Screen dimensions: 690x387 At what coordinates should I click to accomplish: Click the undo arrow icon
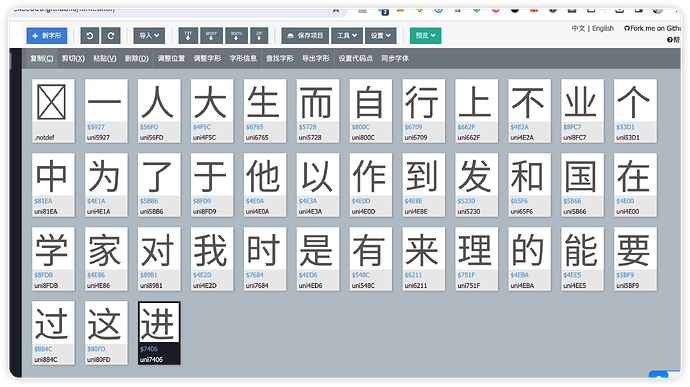[x=90, y=36]
